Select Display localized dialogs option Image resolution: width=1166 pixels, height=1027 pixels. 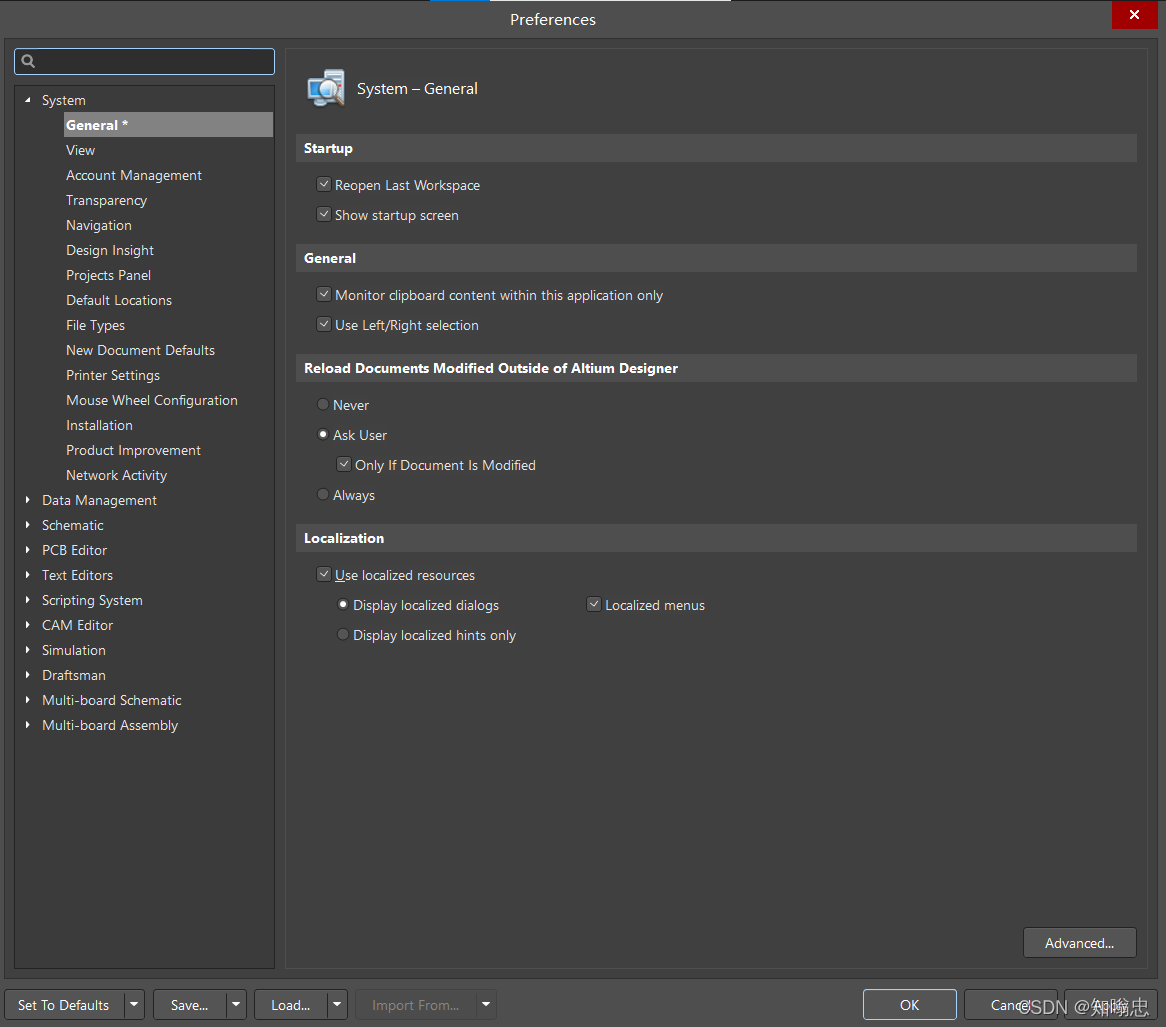(343, 605)
